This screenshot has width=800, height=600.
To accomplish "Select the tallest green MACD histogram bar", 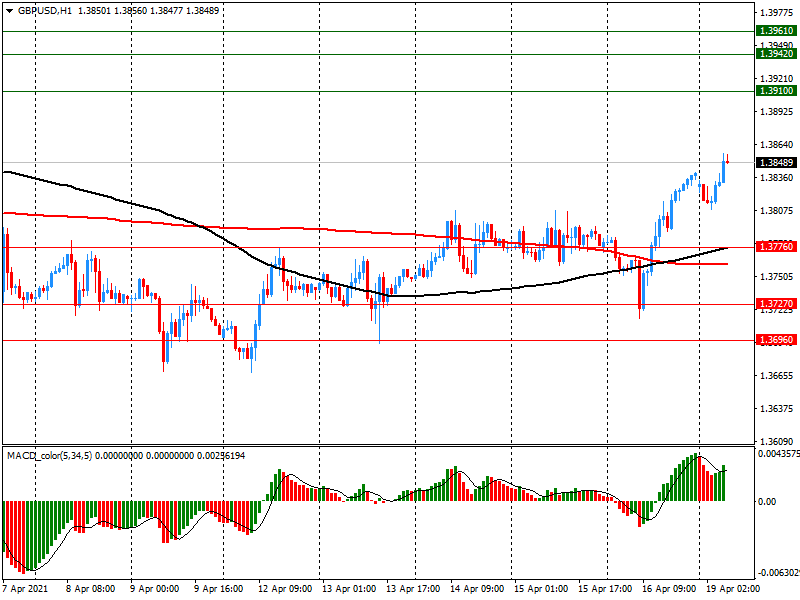I will click(x=695, y=477).
